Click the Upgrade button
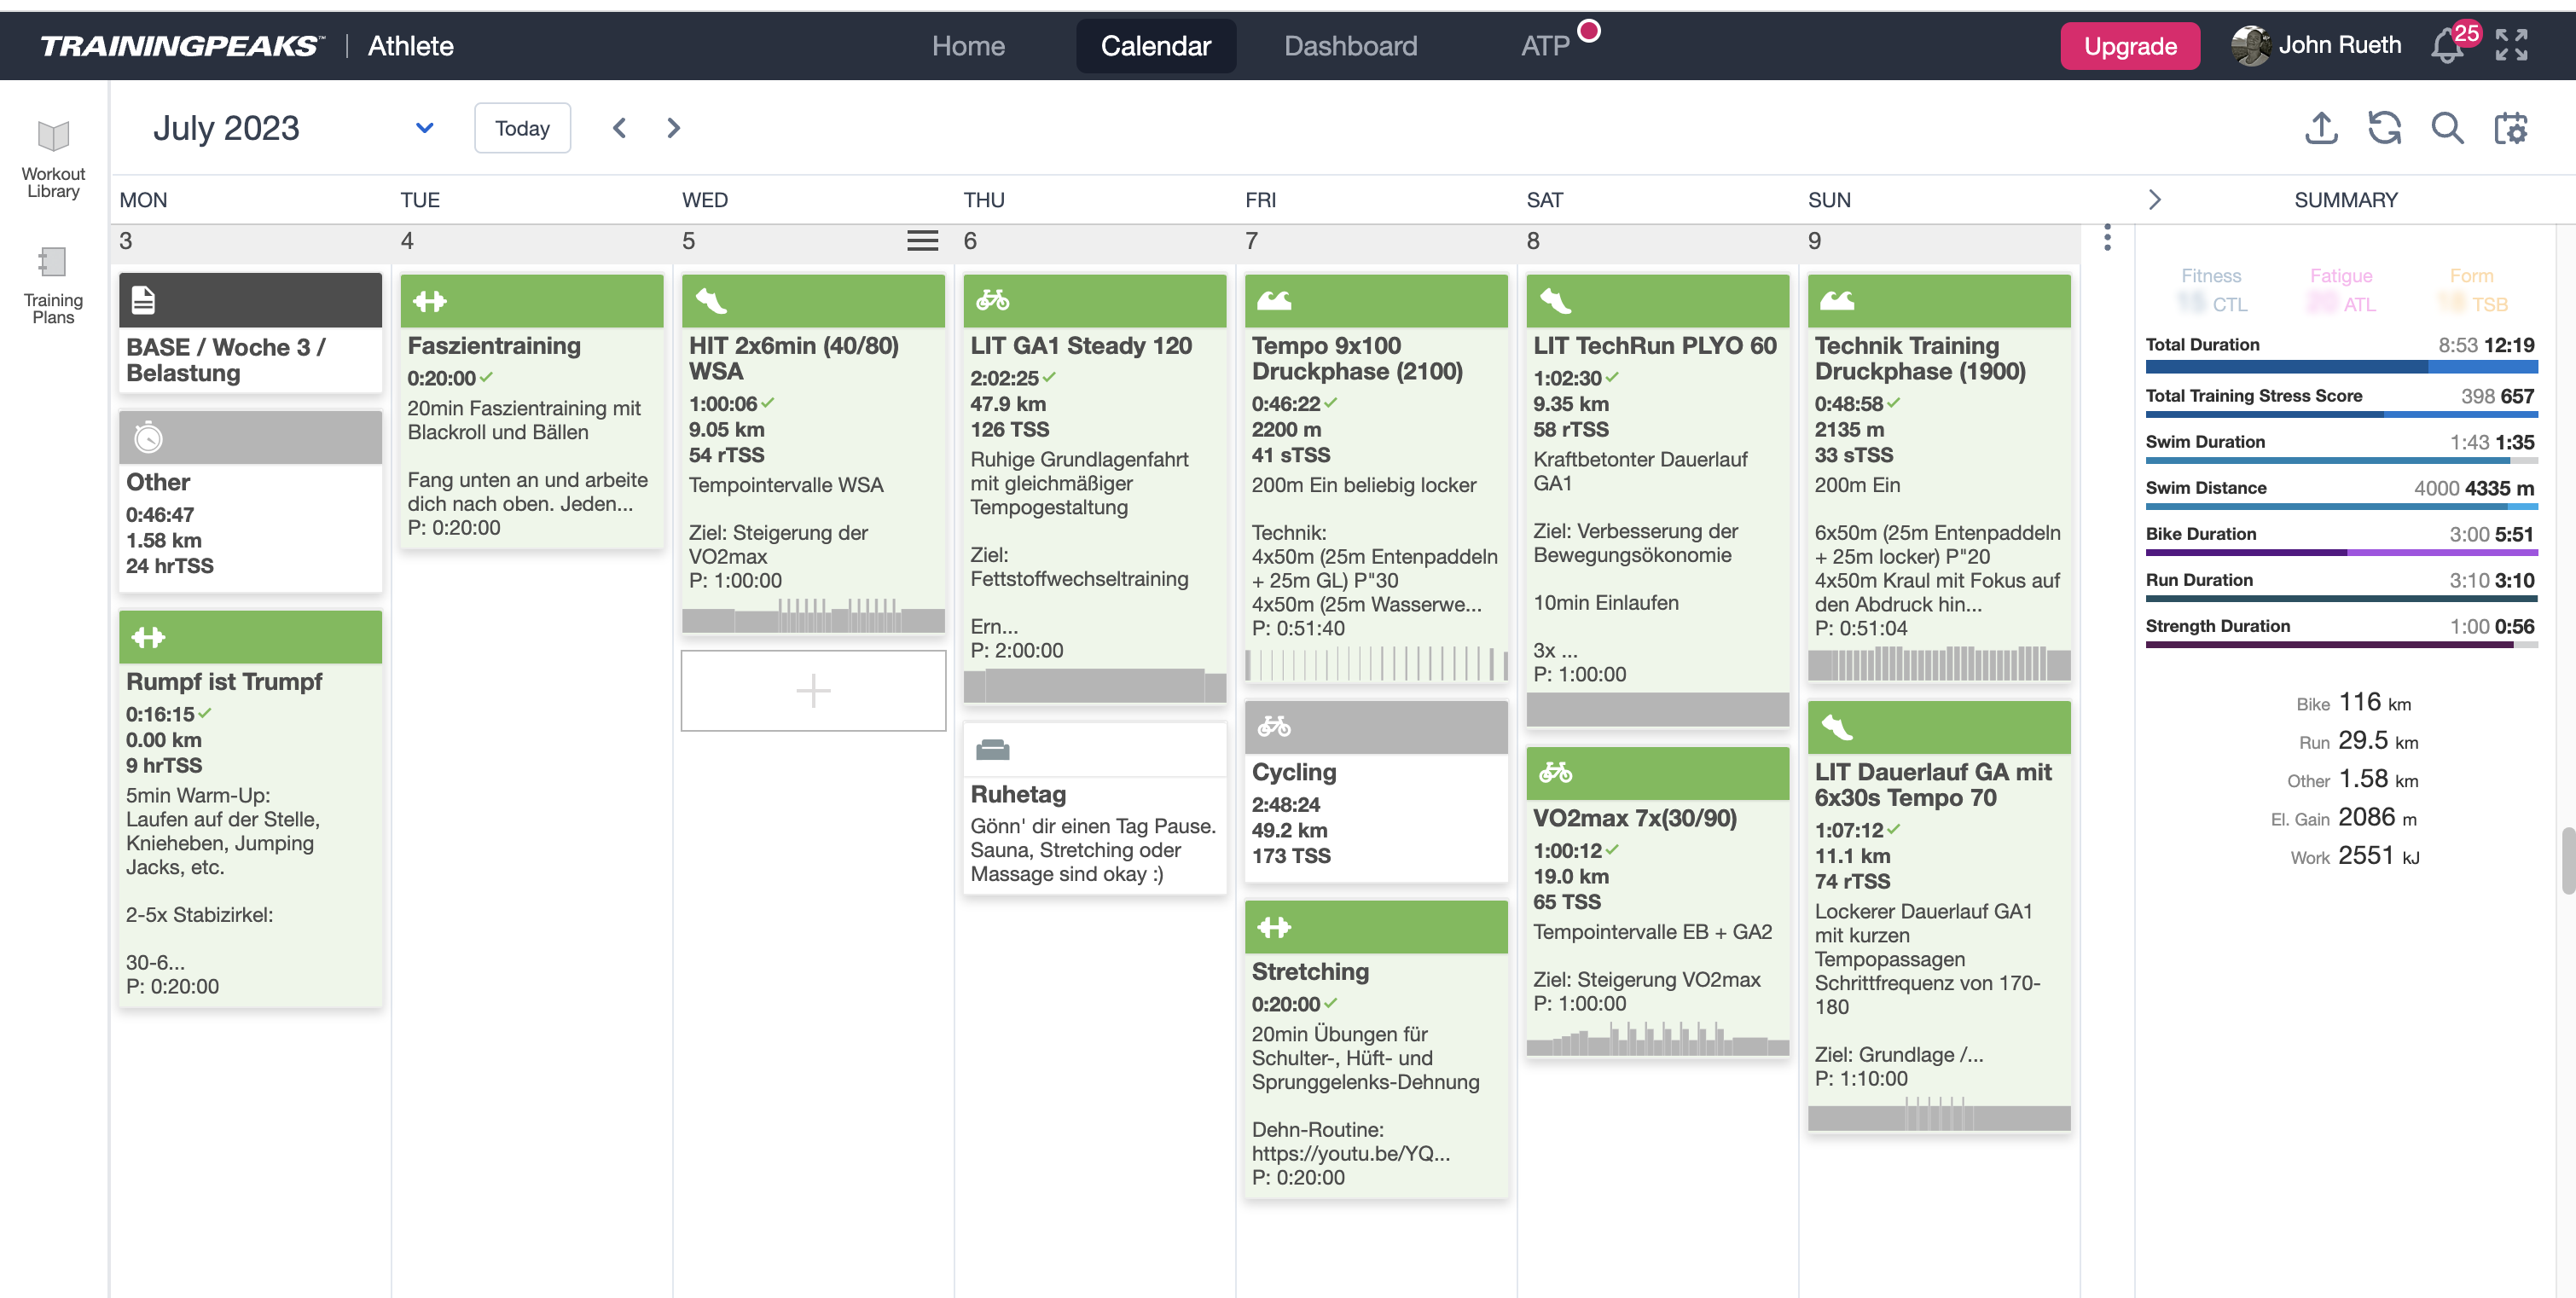2576x1298 pixels. pyautogui.click(x=2130, y=46)
